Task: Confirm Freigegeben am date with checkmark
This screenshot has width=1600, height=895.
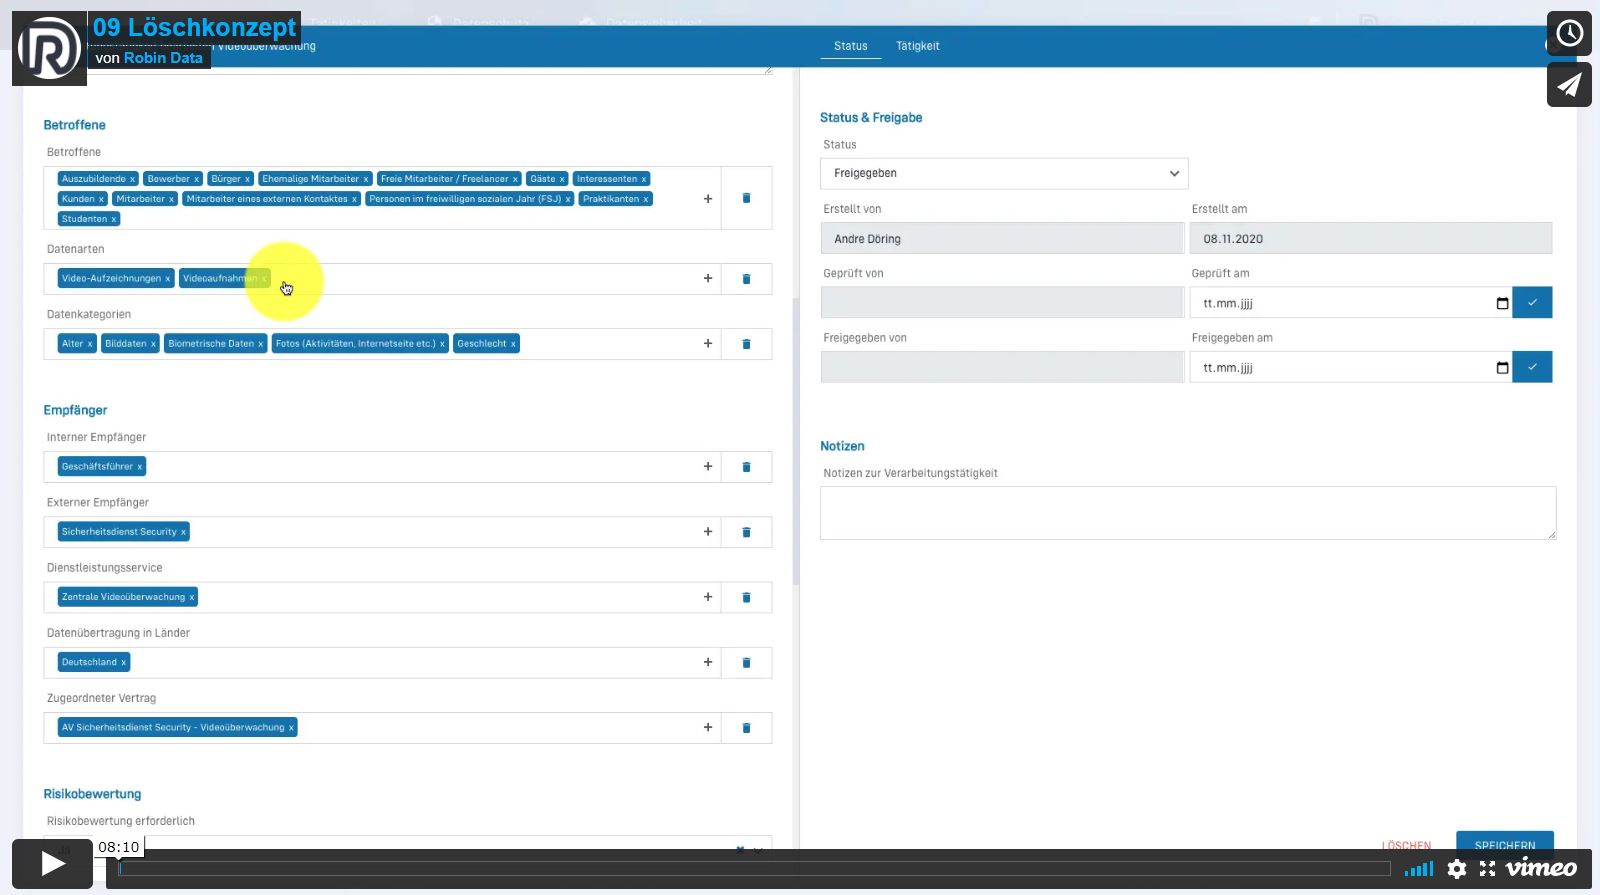Action: [x=1532, y=367]
